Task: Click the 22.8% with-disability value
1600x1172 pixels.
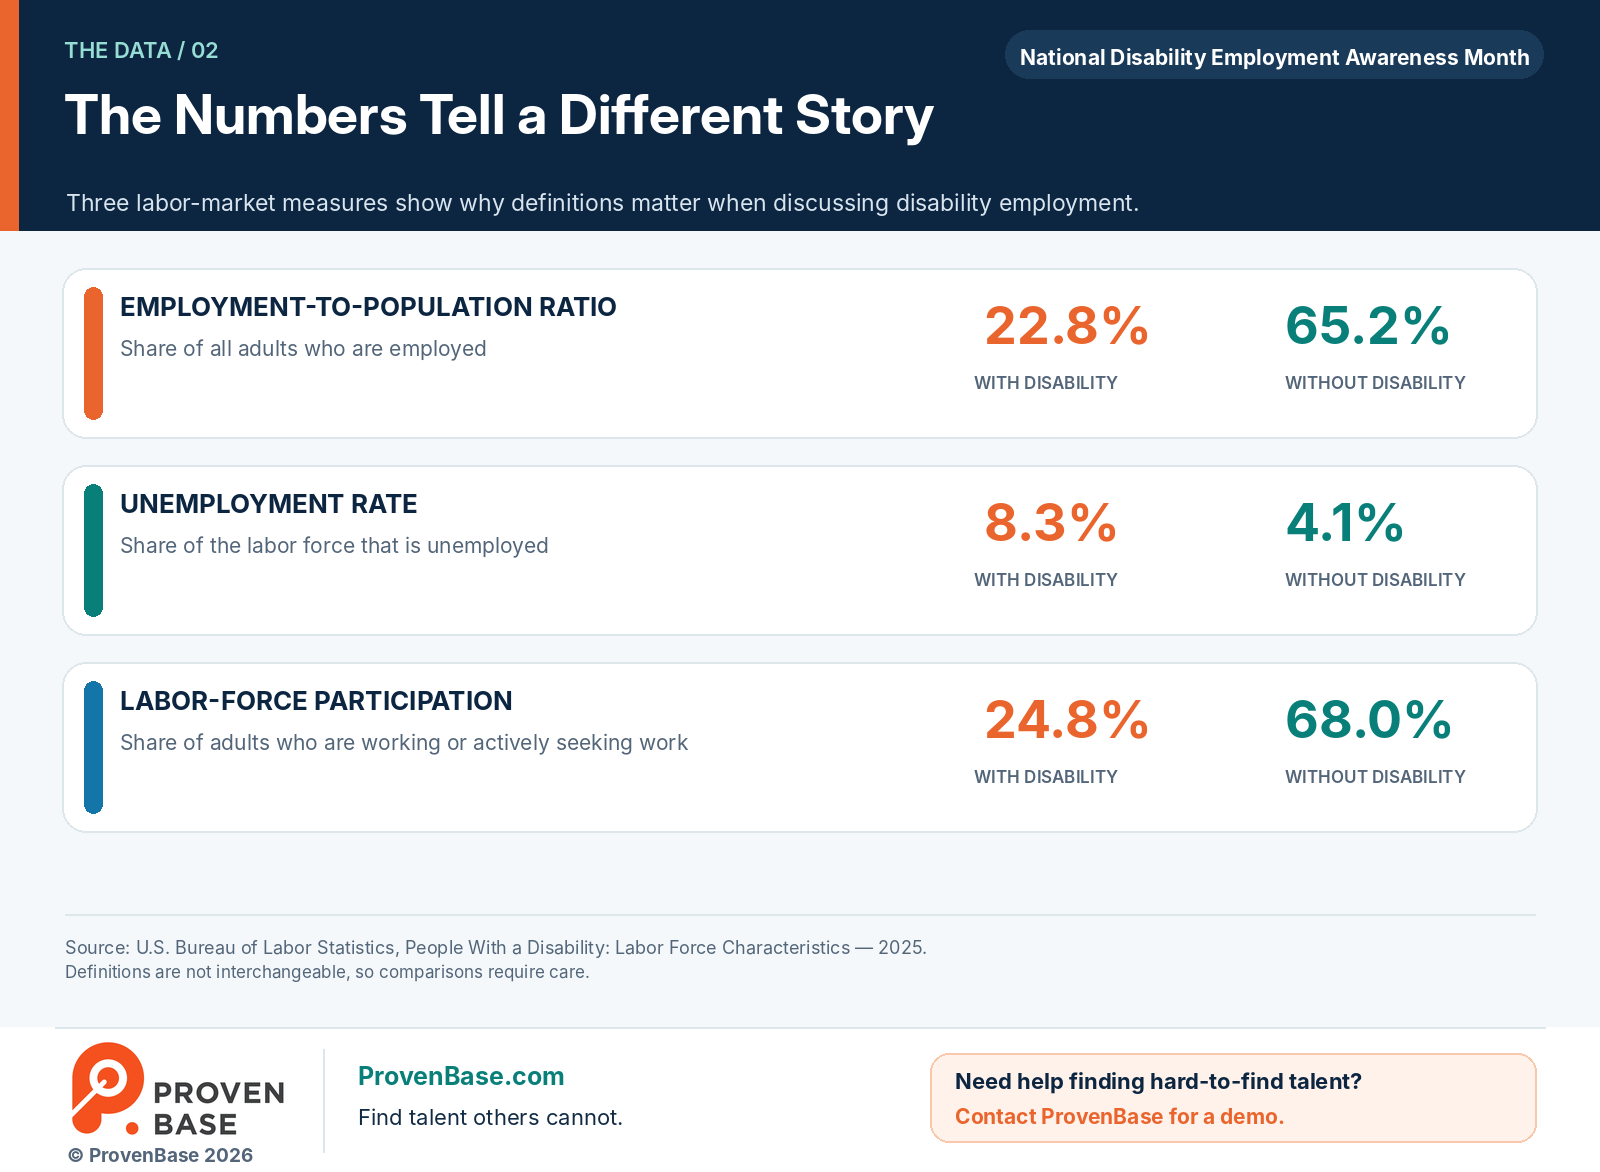Action: pyautogui.click(x=1066, y=326)
